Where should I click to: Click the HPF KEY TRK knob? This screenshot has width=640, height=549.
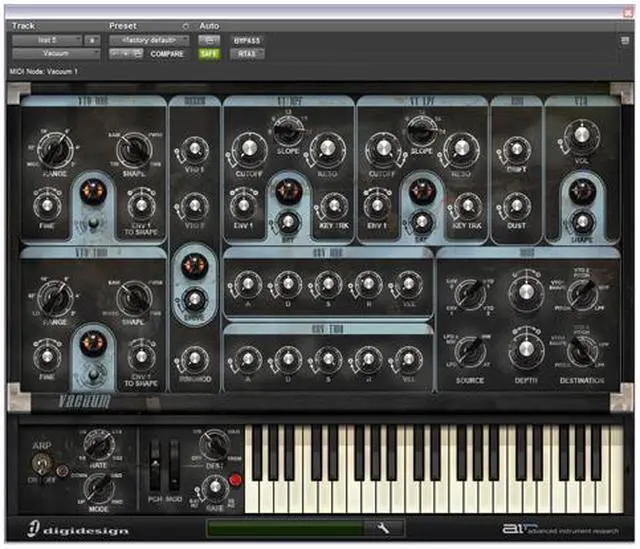334,205
